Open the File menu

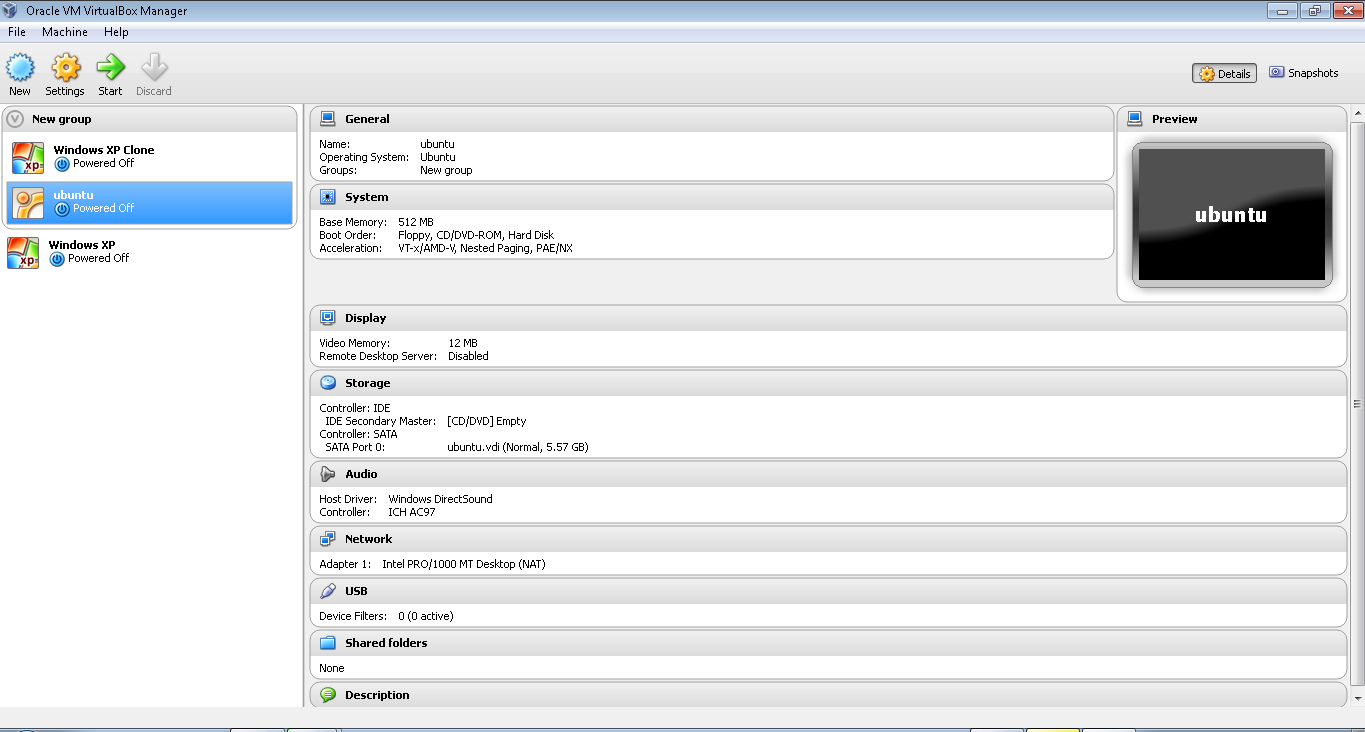coord(17,32)
